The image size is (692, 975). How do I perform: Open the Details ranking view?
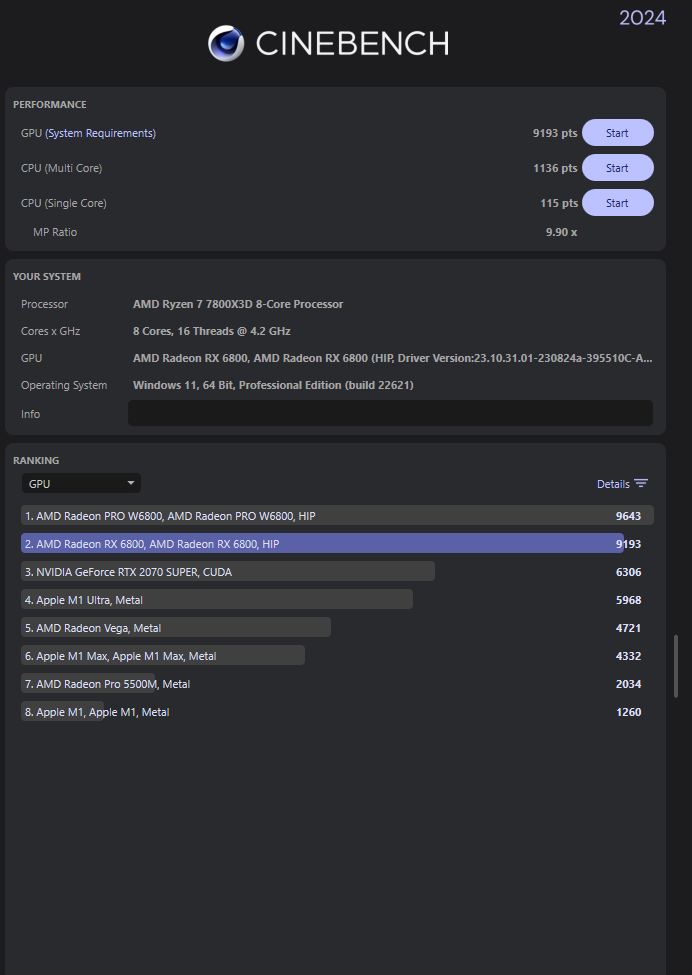point(613,484)
